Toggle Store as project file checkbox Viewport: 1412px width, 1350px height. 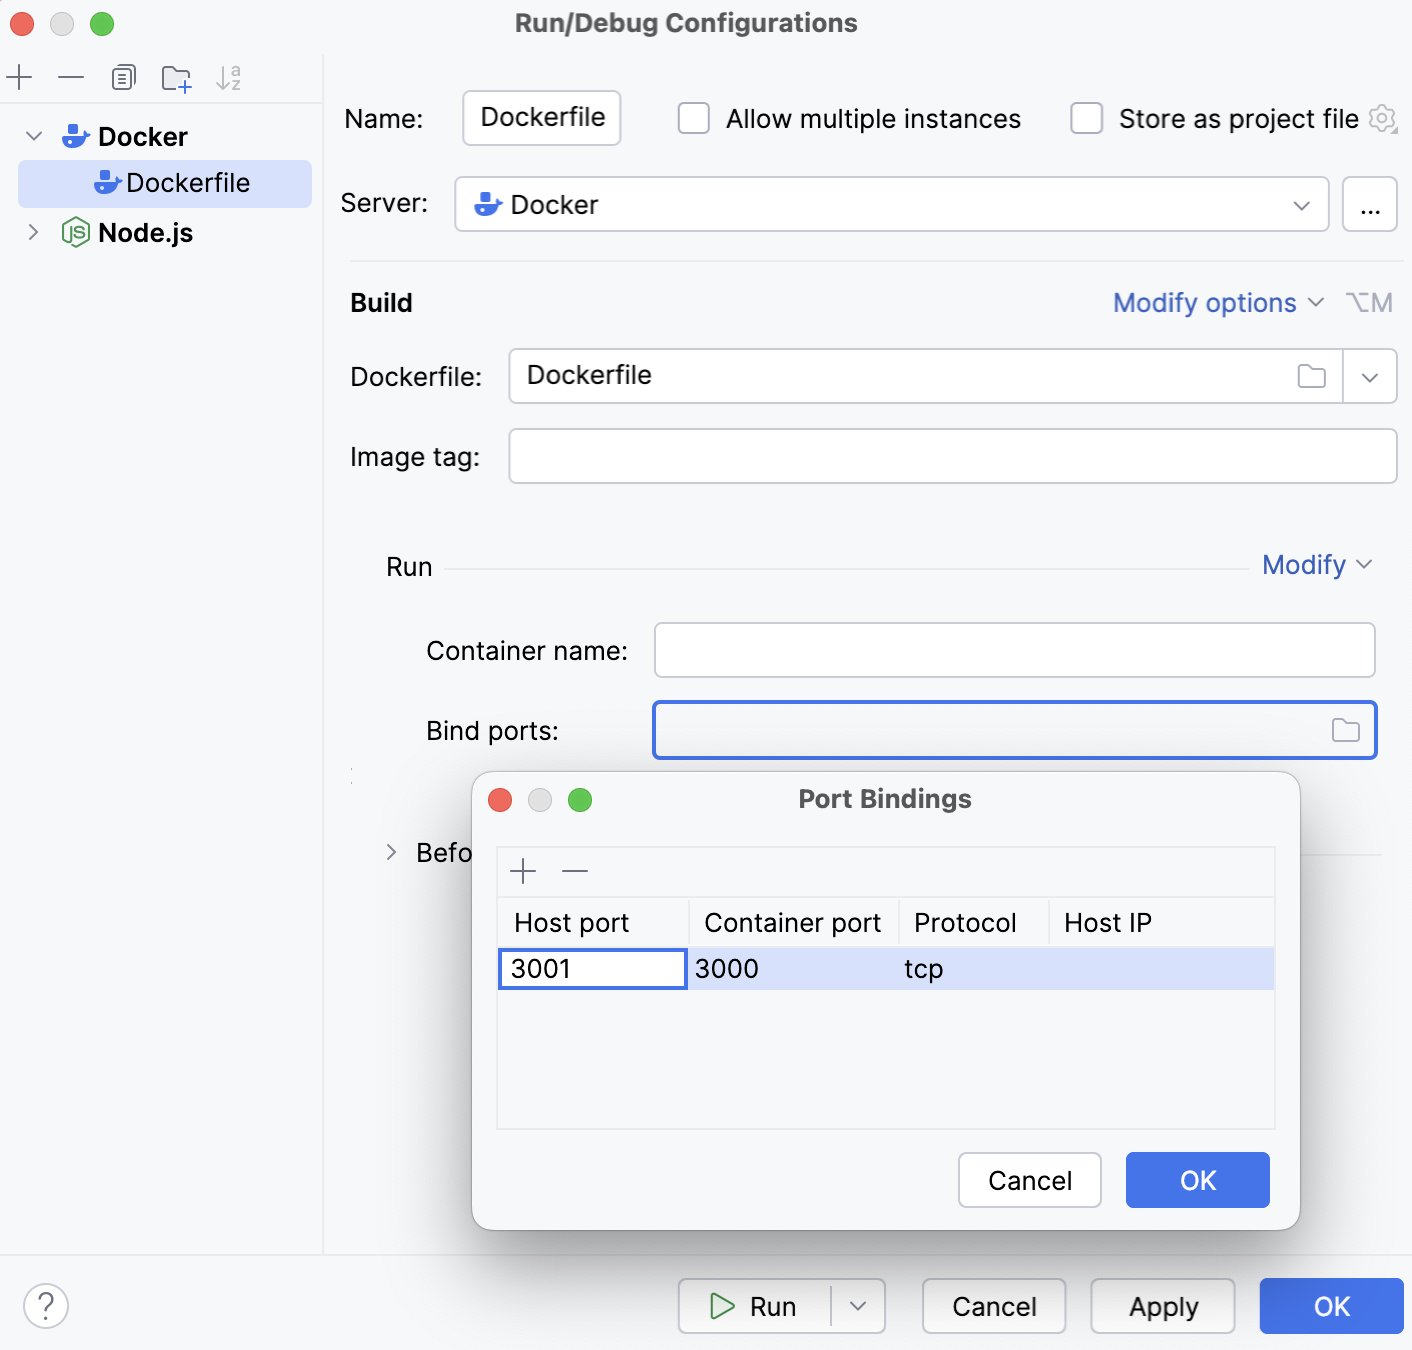[1087, 118]
